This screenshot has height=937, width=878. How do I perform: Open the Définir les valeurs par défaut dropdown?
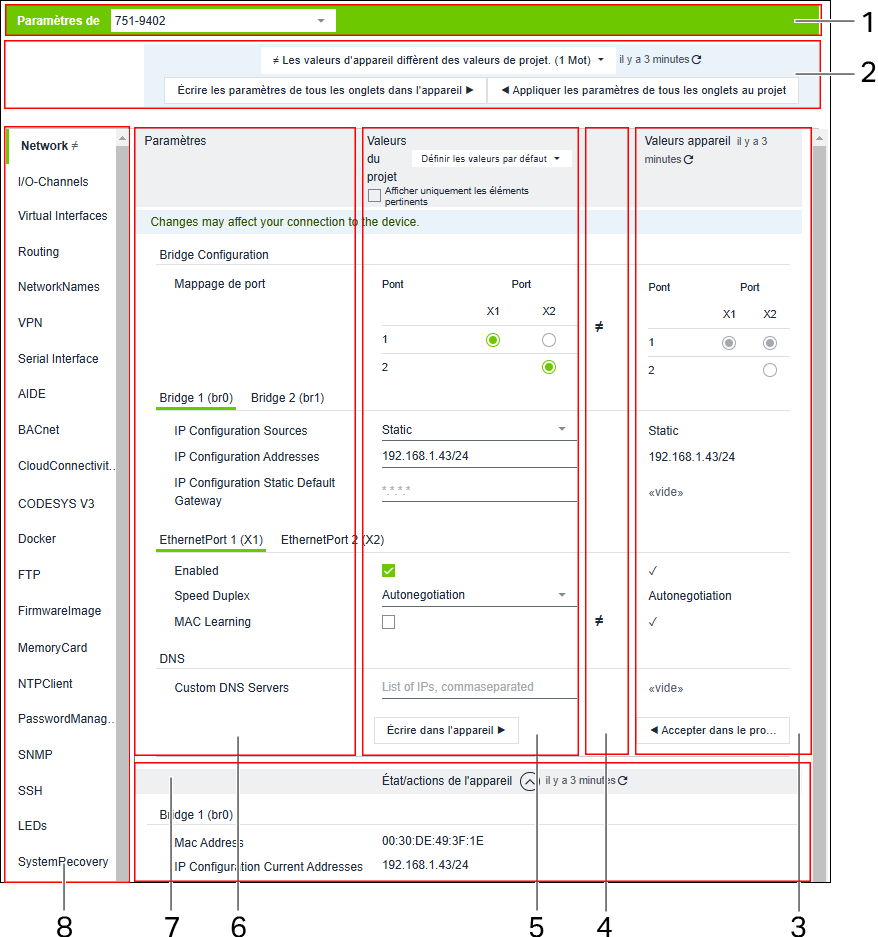[491, 158]
